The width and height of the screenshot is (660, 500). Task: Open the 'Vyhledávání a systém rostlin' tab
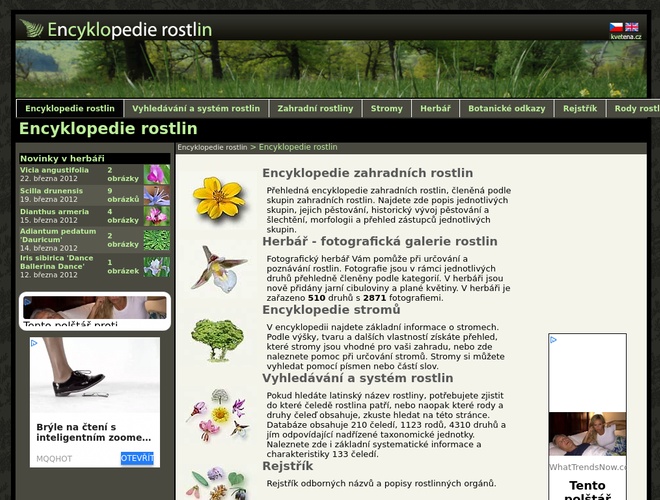pos(196,109)
